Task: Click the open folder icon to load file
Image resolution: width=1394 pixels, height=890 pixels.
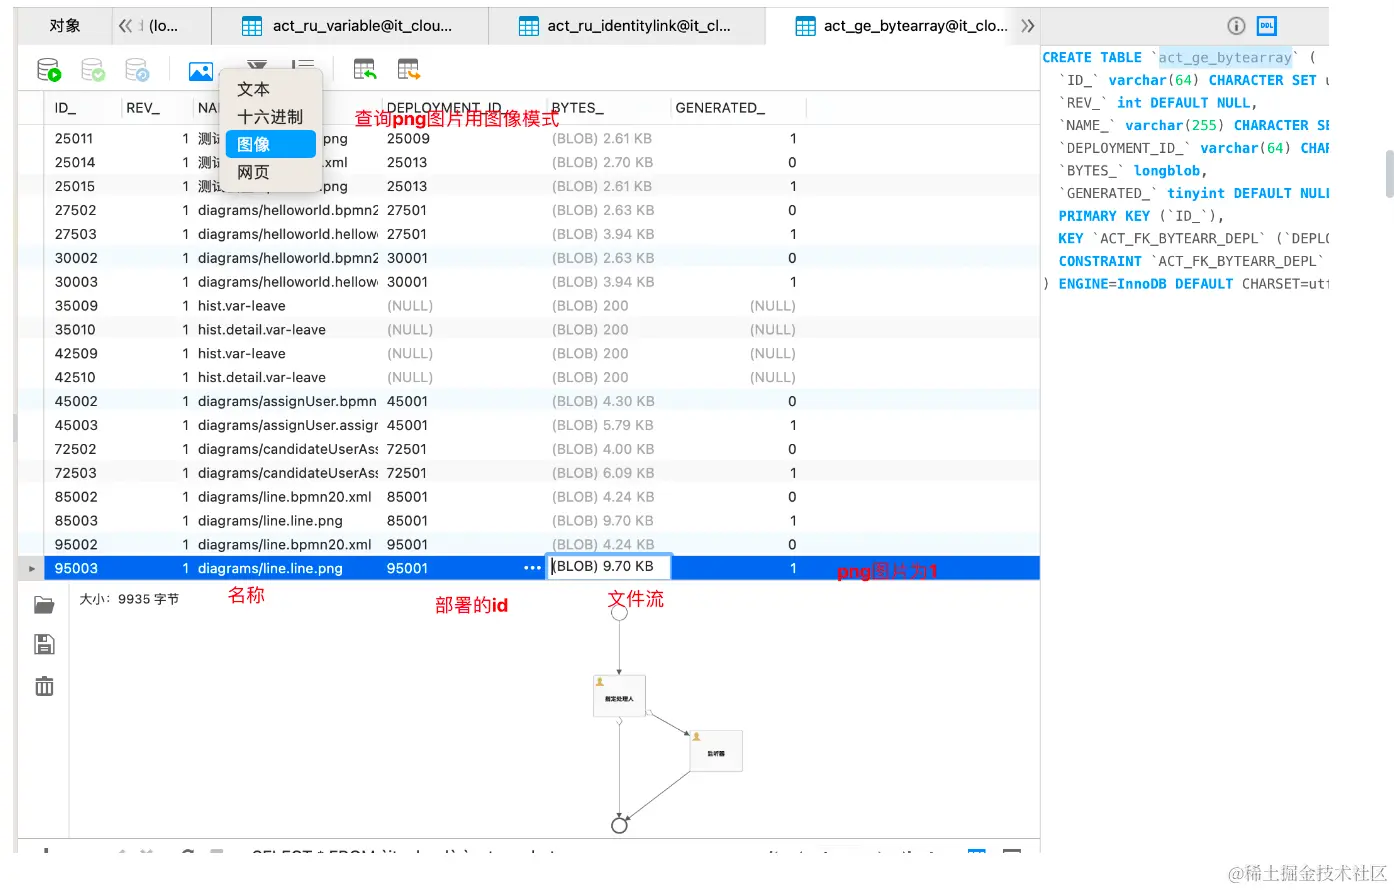Action: pos(44,605)
